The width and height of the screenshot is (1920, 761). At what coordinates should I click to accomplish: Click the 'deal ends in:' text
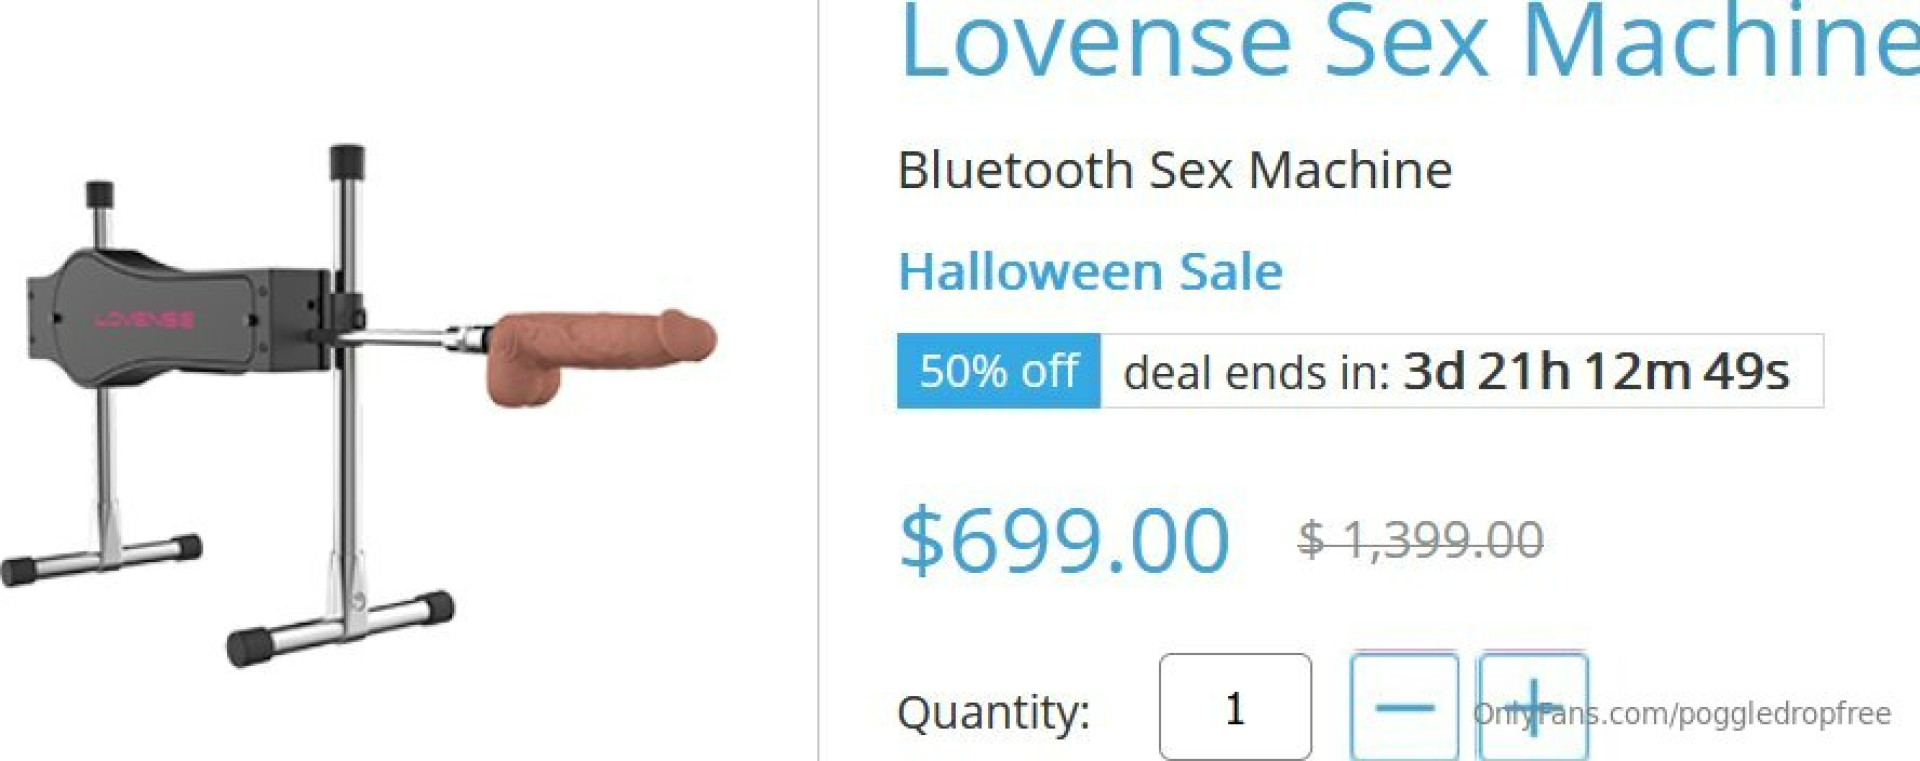point(1256,373)
